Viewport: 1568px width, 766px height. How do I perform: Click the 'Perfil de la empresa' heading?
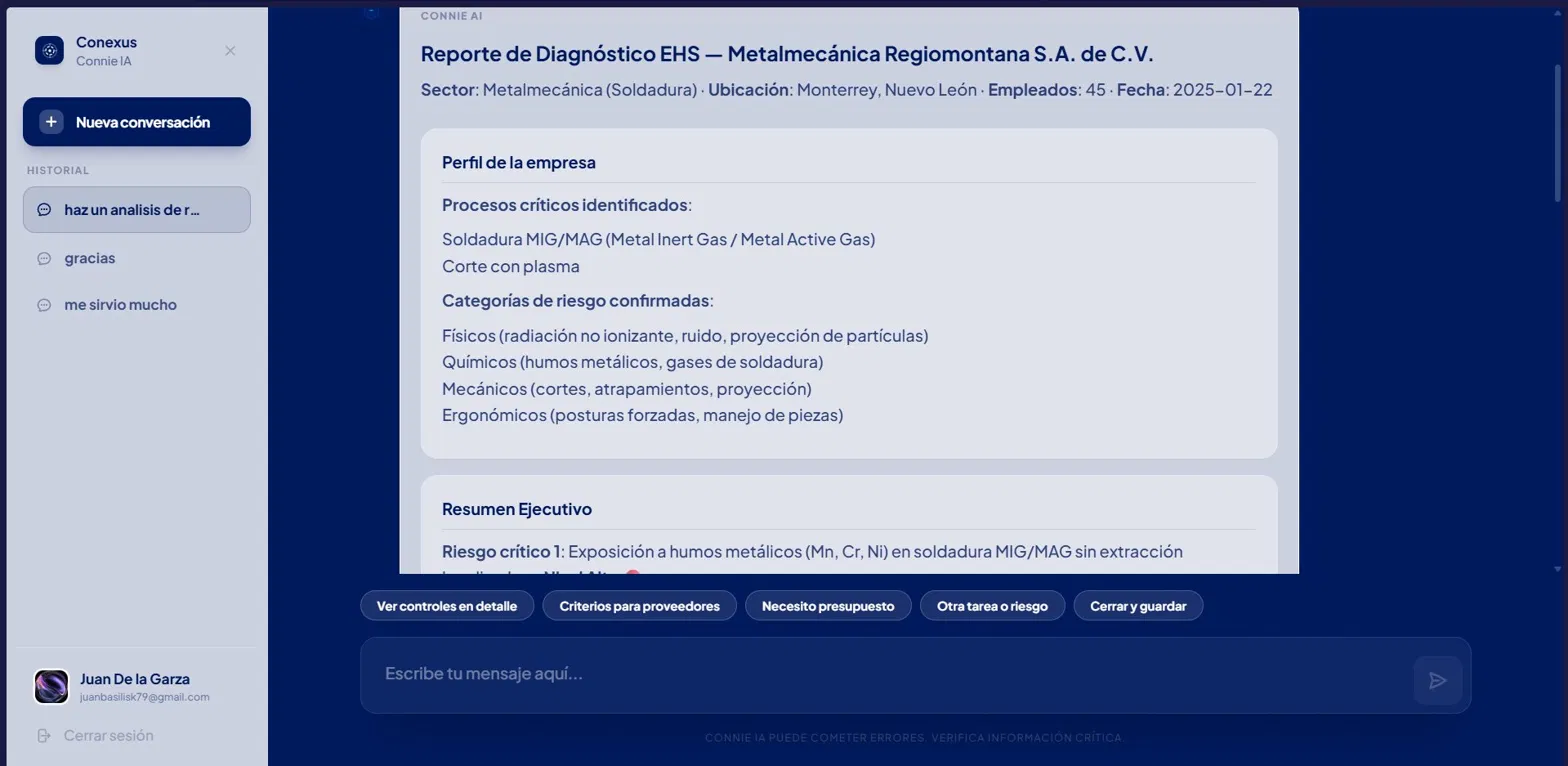(519, 162)
